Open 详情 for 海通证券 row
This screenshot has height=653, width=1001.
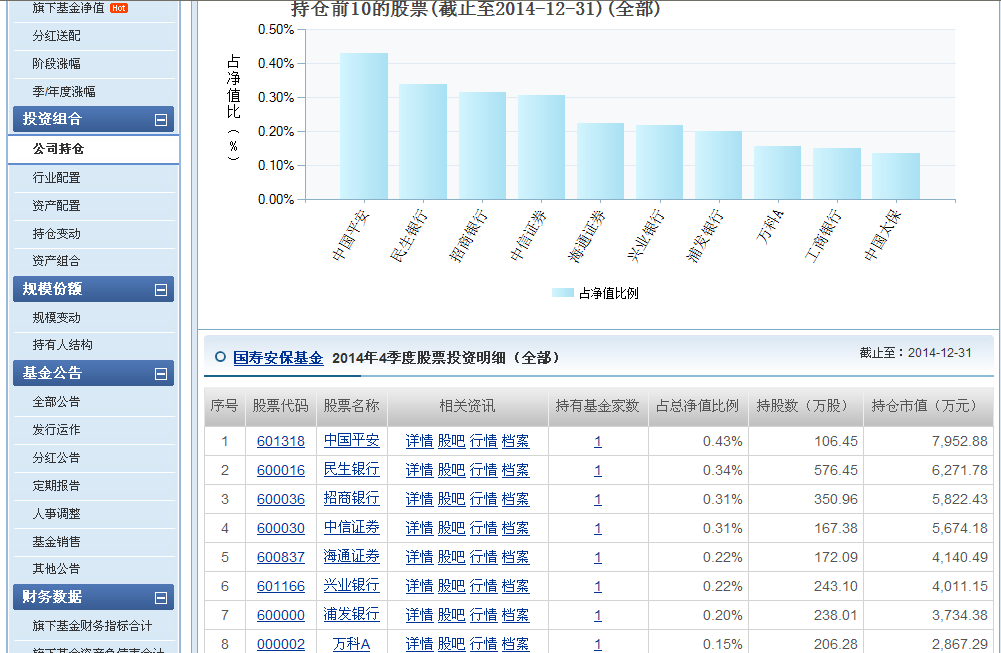coord(419,558)
